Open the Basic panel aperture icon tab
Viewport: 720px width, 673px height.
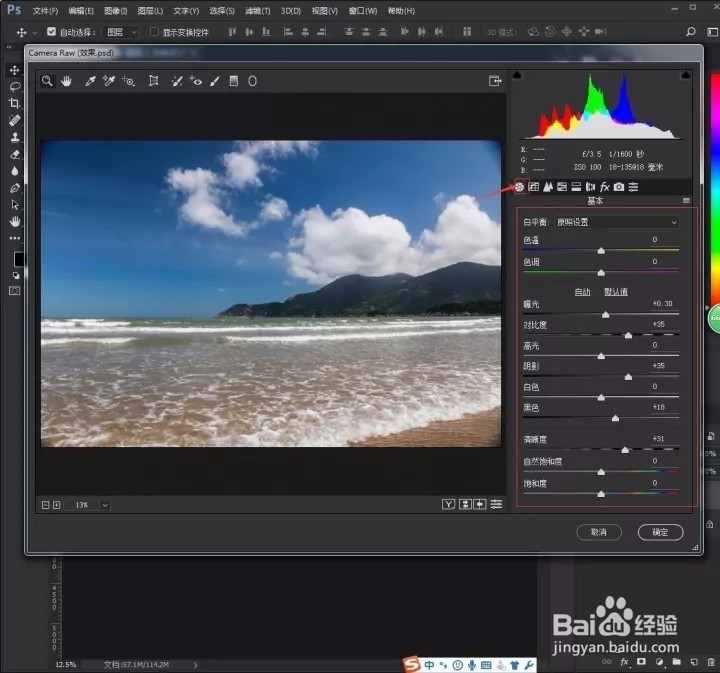point(519,187)
